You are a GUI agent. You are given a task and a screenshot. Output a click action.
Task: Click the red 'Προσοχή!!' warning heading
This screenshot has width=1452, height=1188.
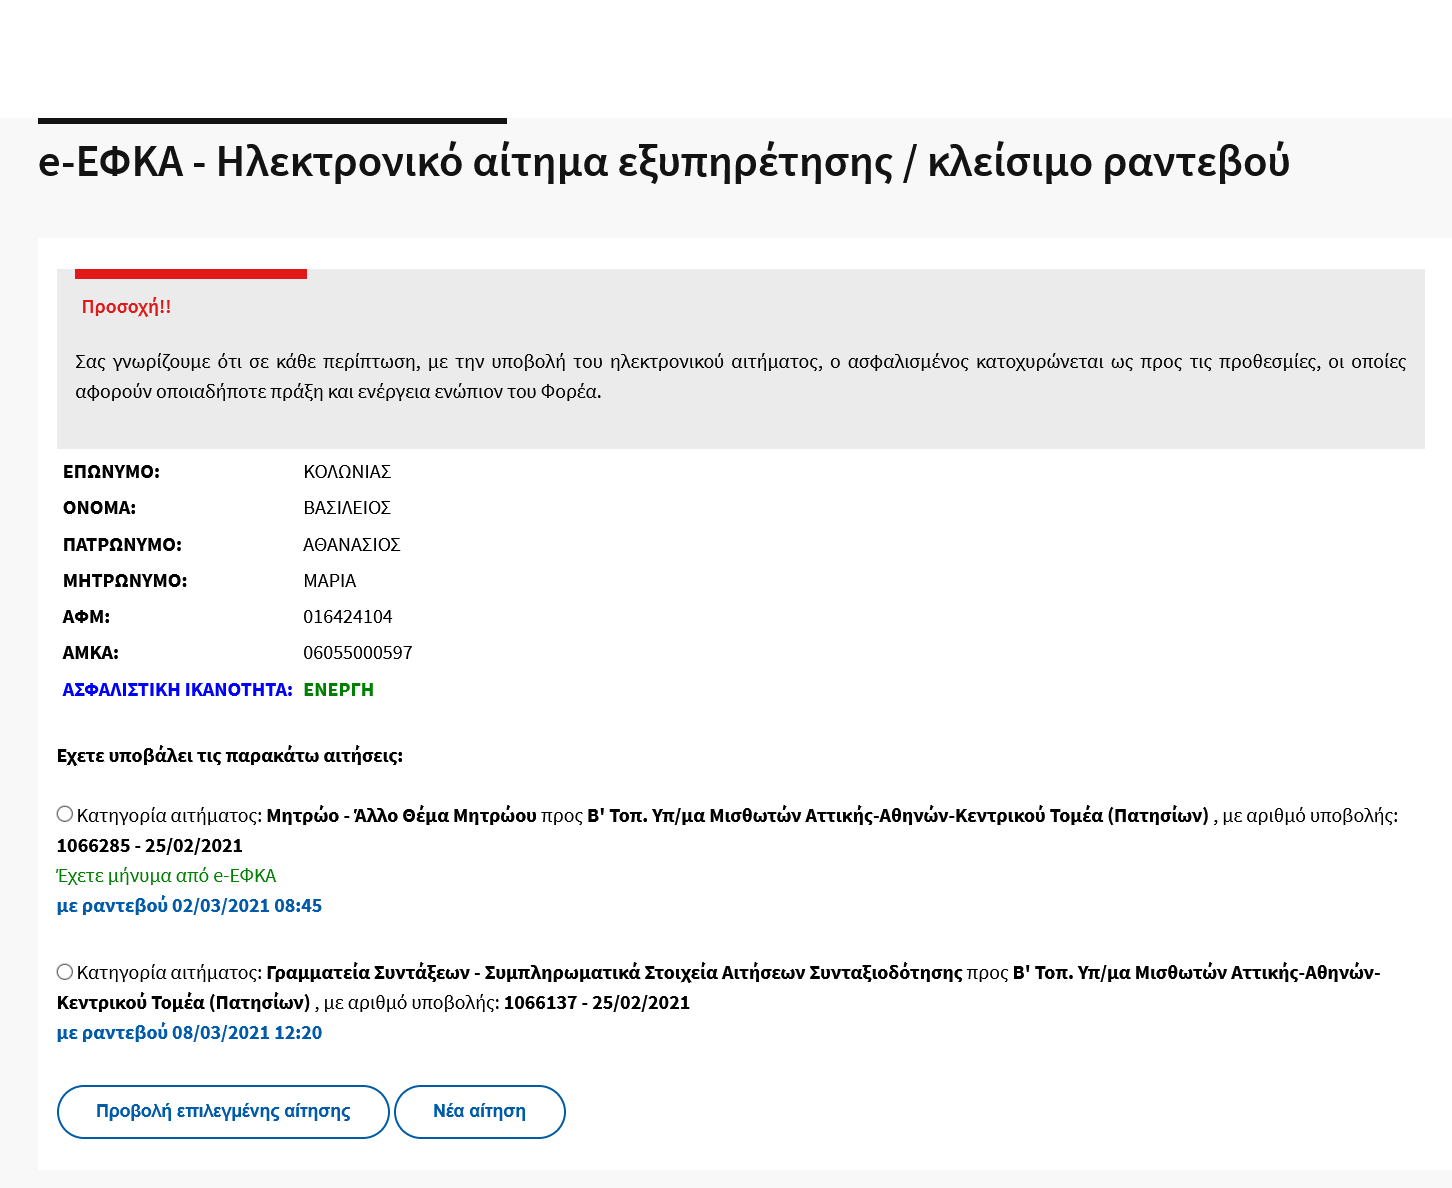click(x=126, y=307)
